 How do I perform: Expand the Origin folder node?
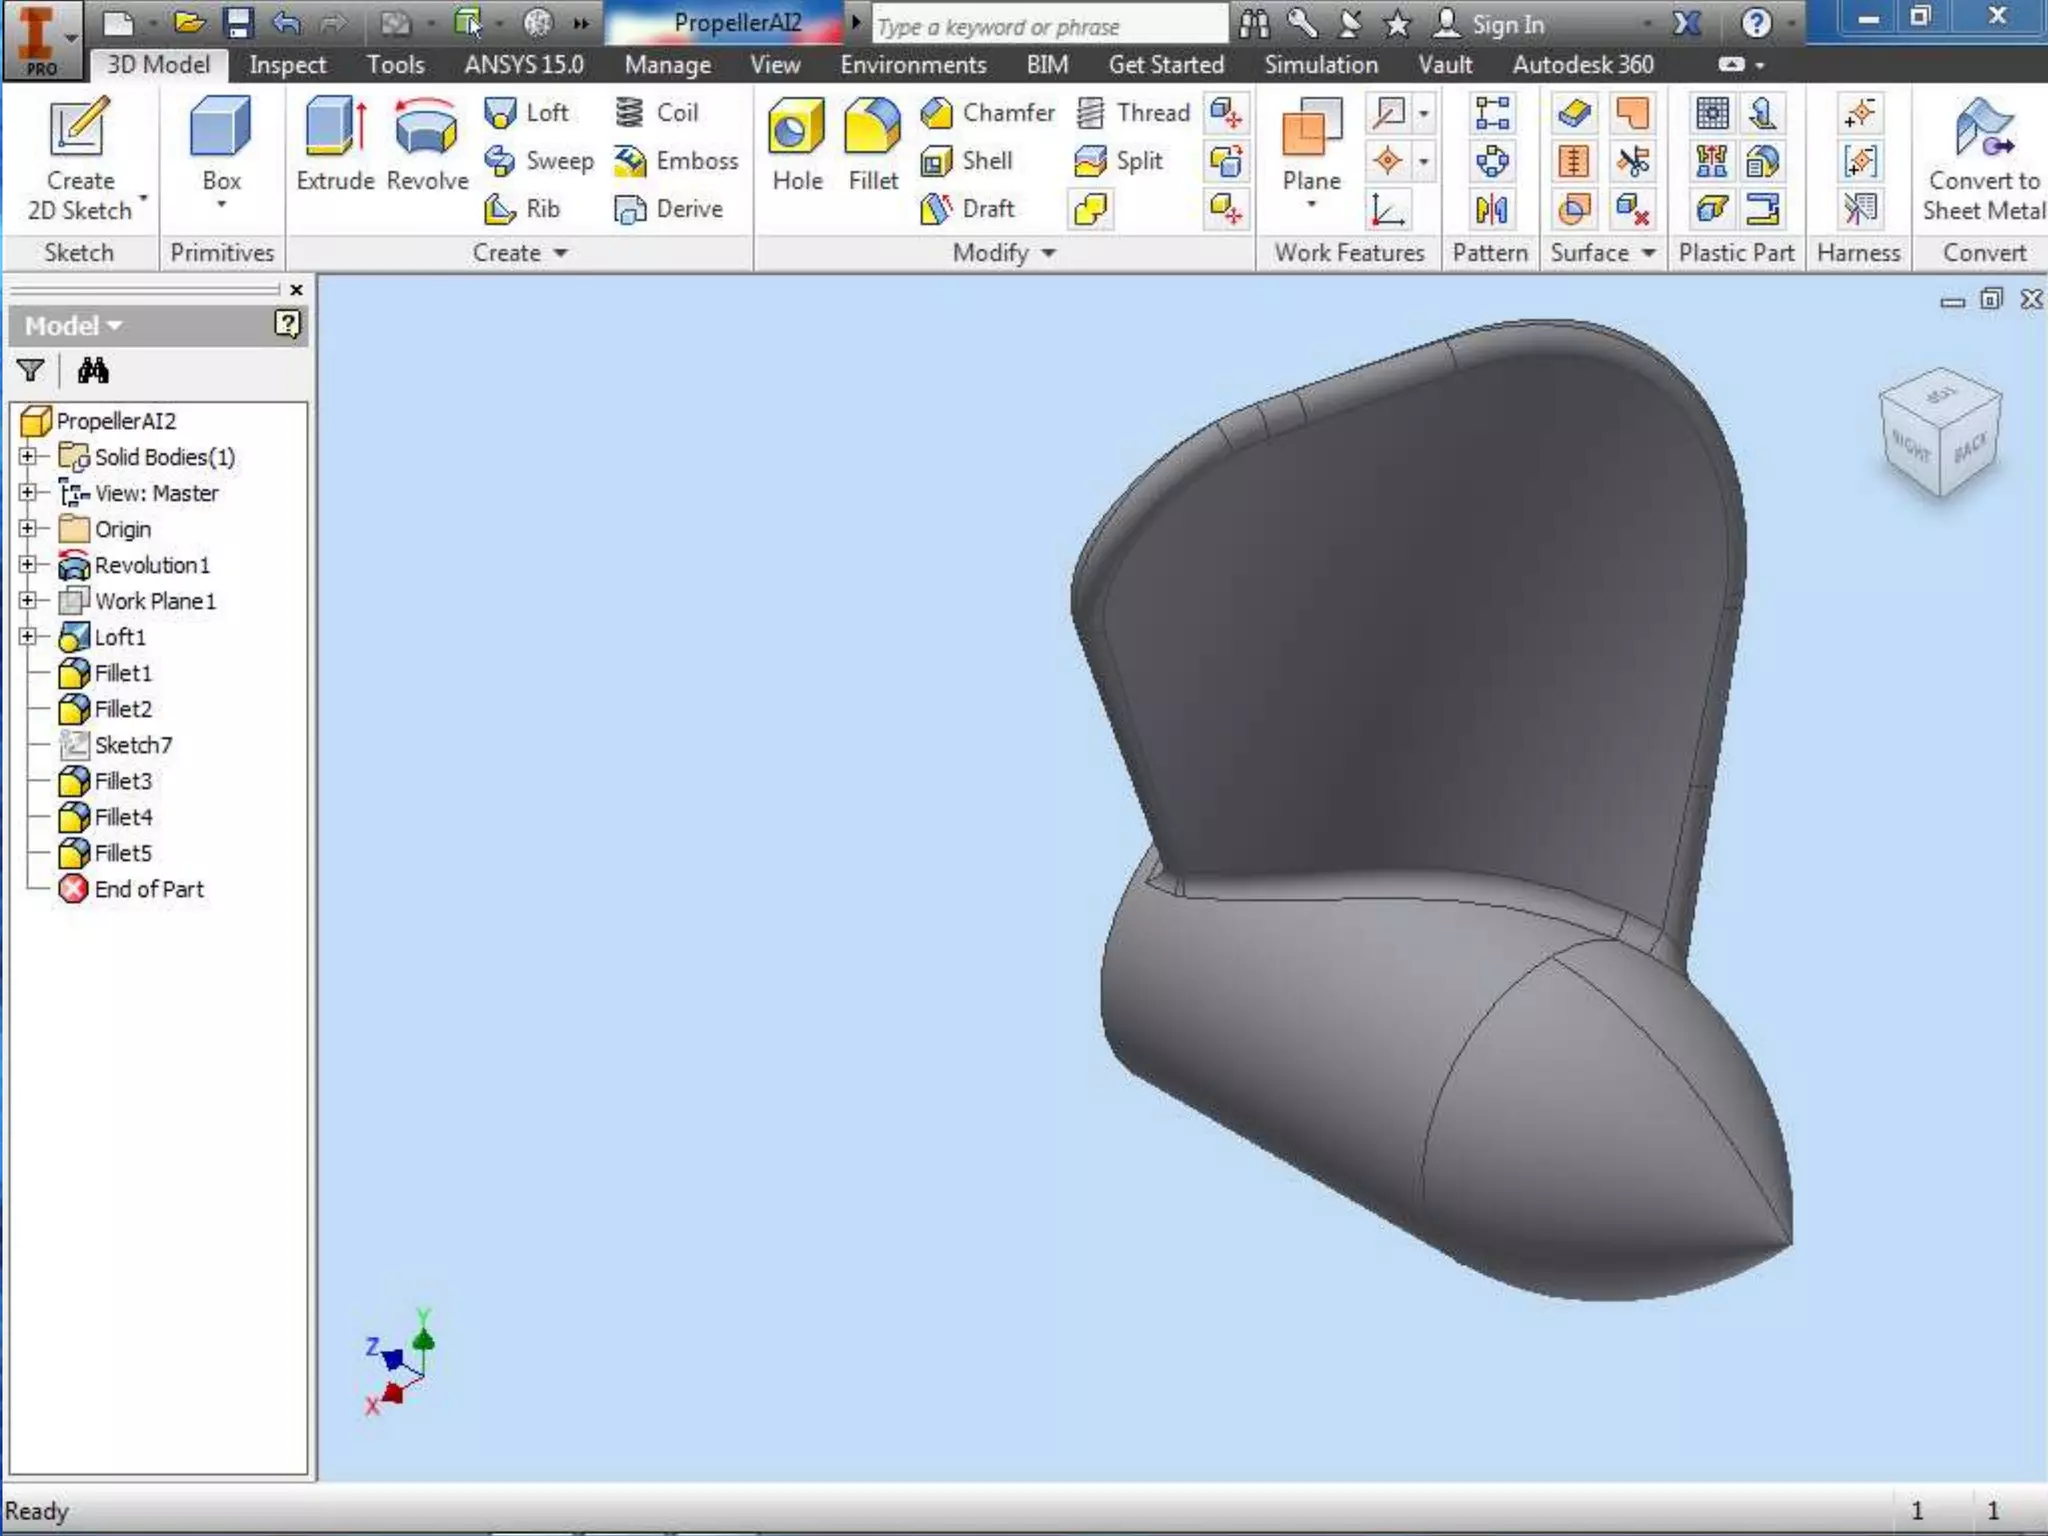(x=28, y=529)
